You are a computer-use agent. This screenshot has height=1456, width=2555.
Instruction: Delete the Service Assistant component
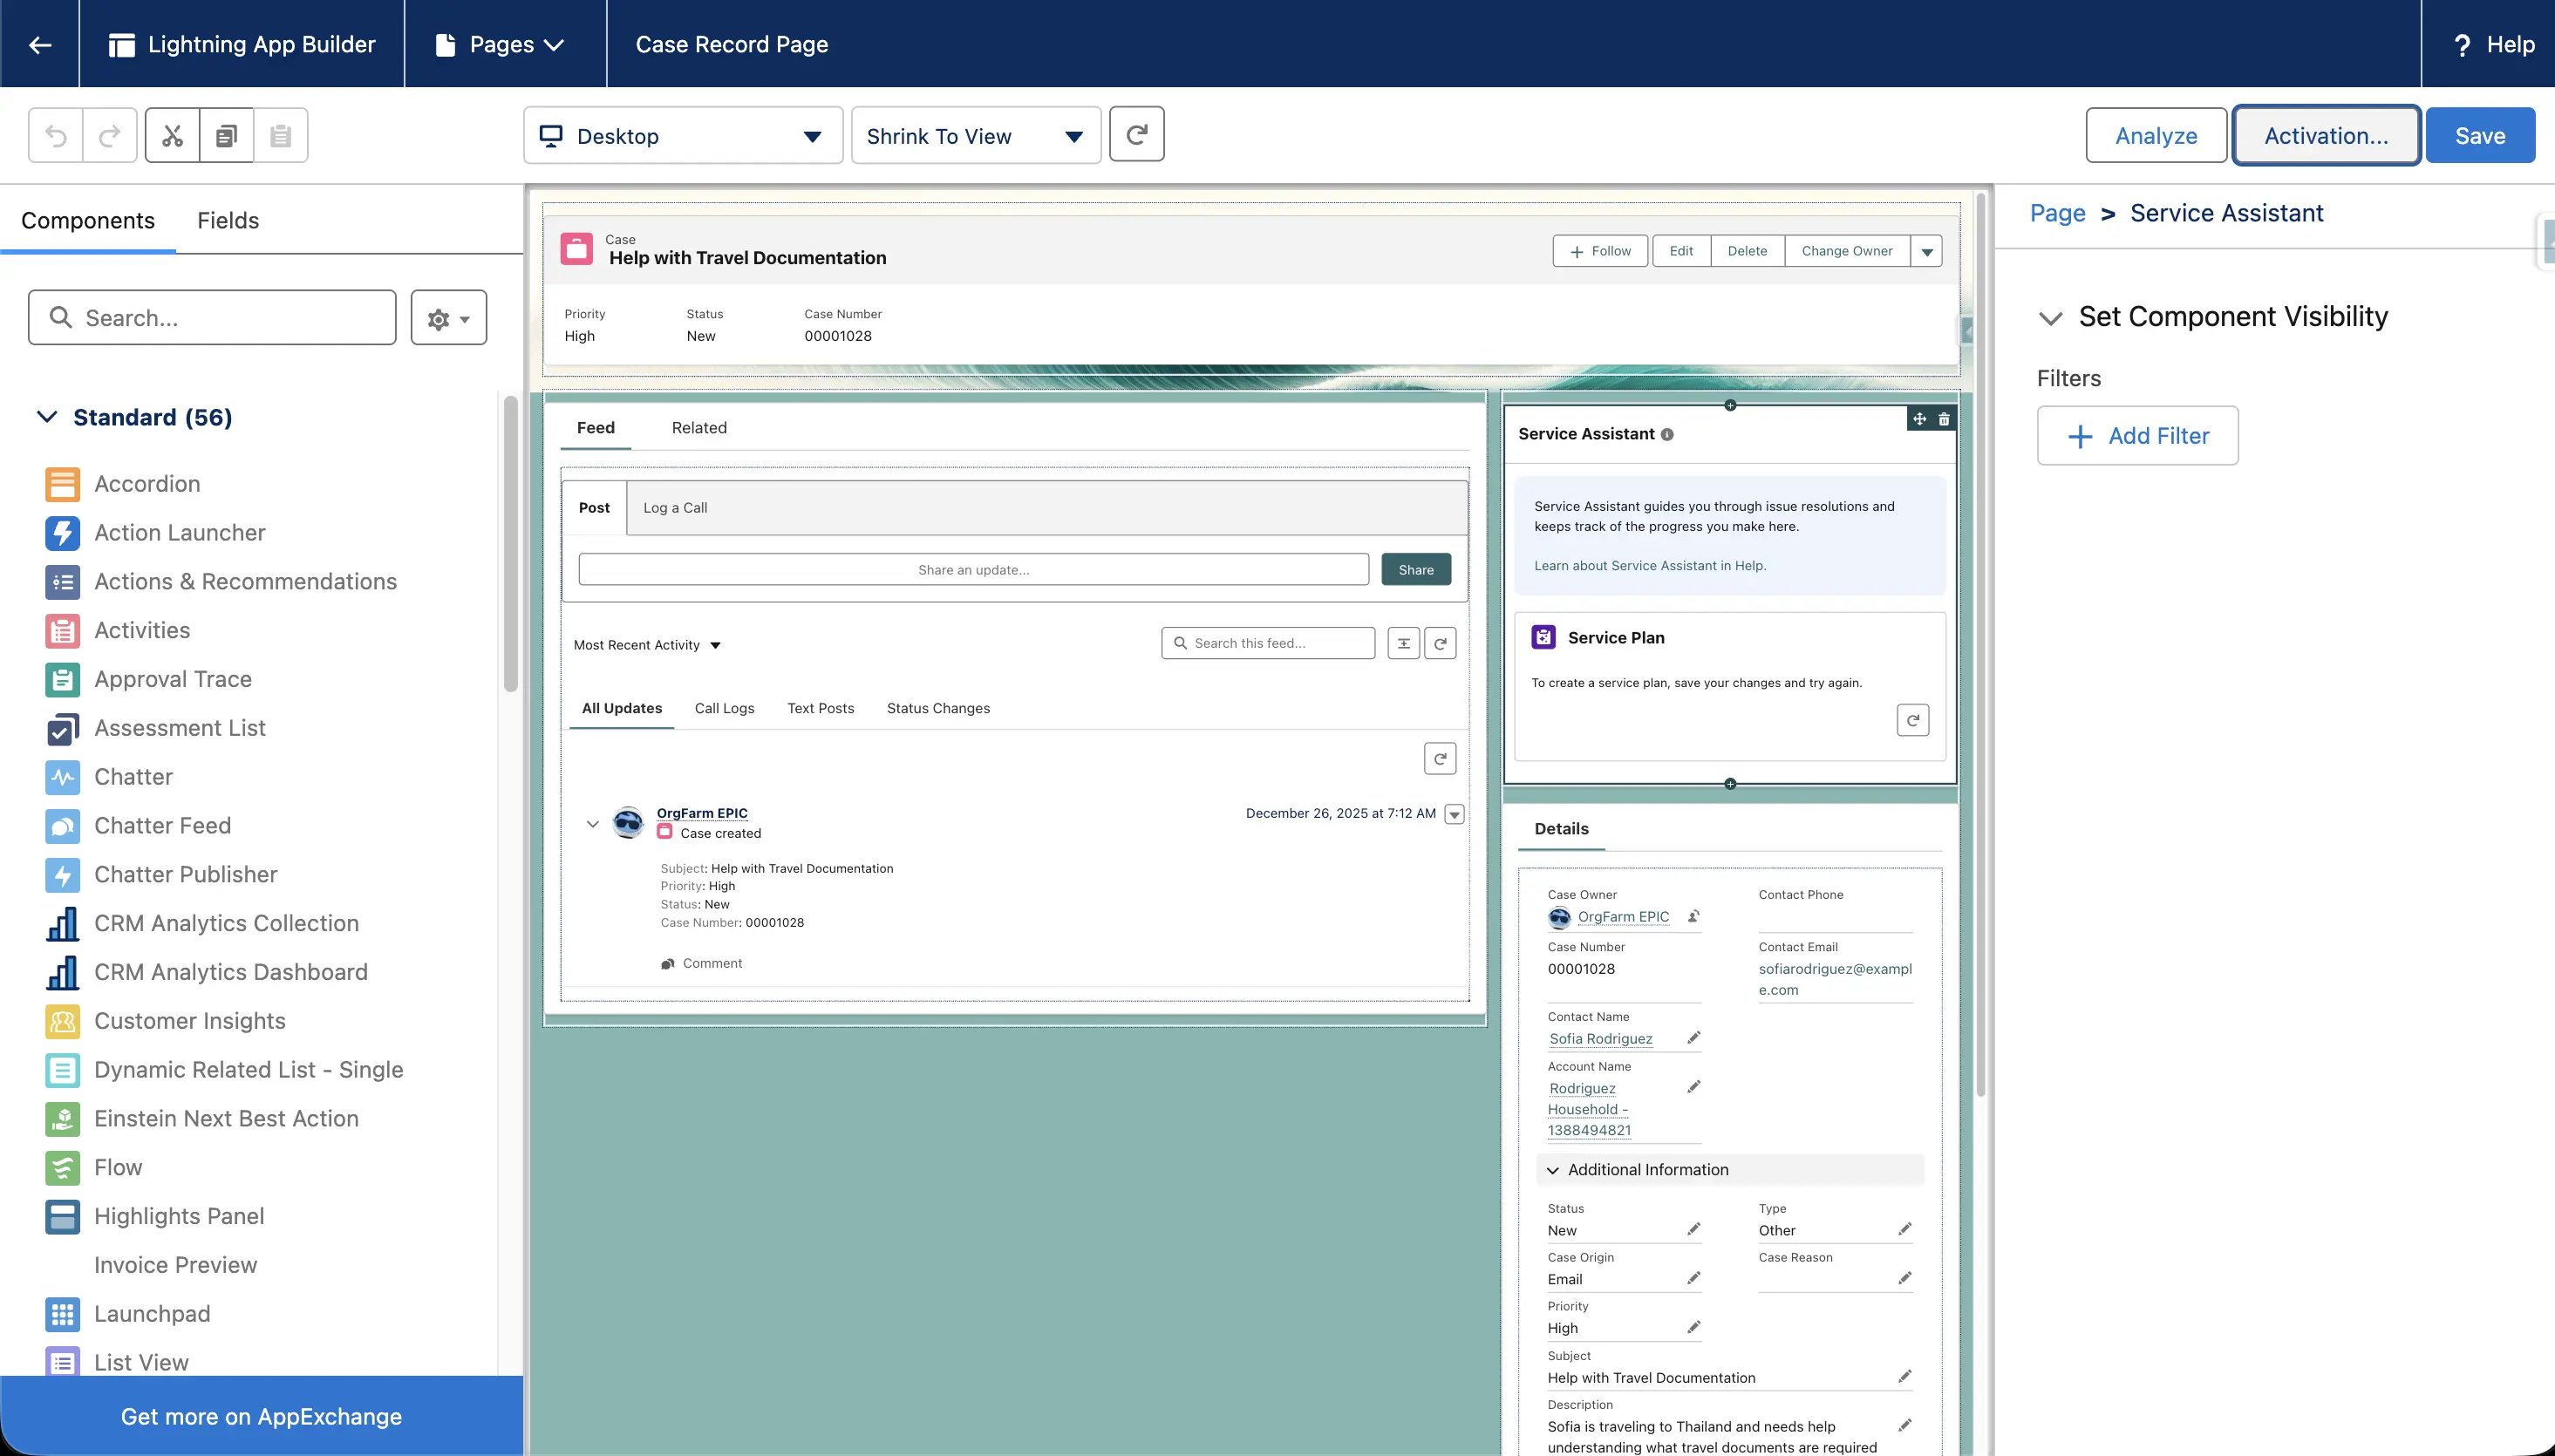click(1944, 419)
